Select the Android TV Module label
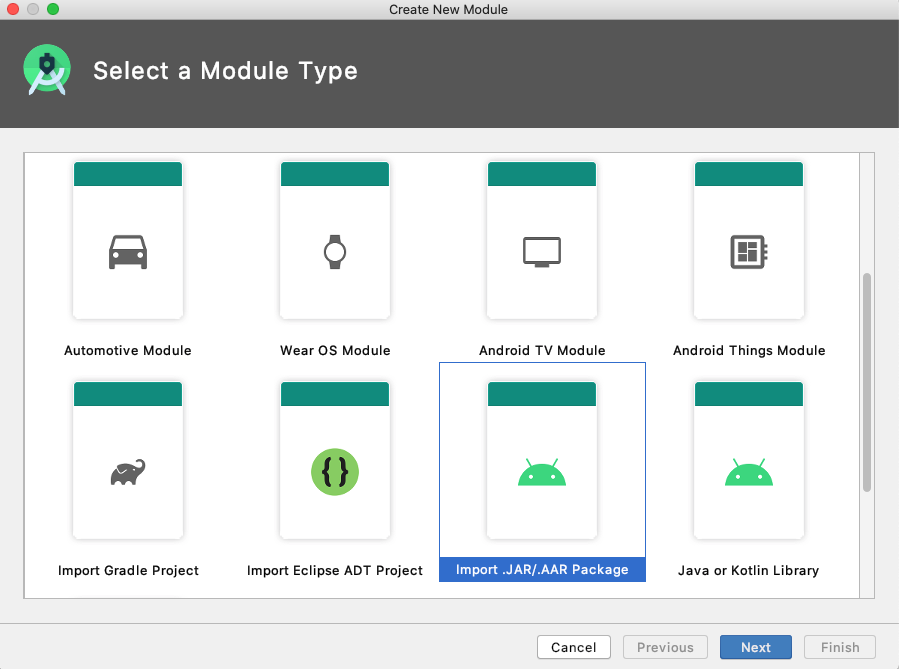This screenshot has width=899, height=669. coord(542,350)
